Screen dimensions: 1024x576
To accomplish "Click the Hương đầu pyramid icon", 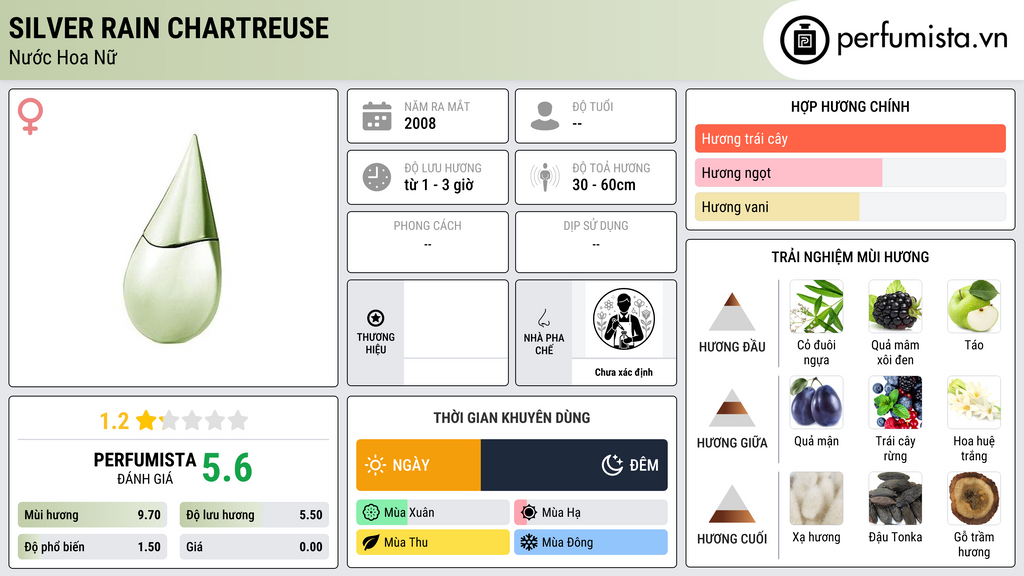I will point(732,312).
